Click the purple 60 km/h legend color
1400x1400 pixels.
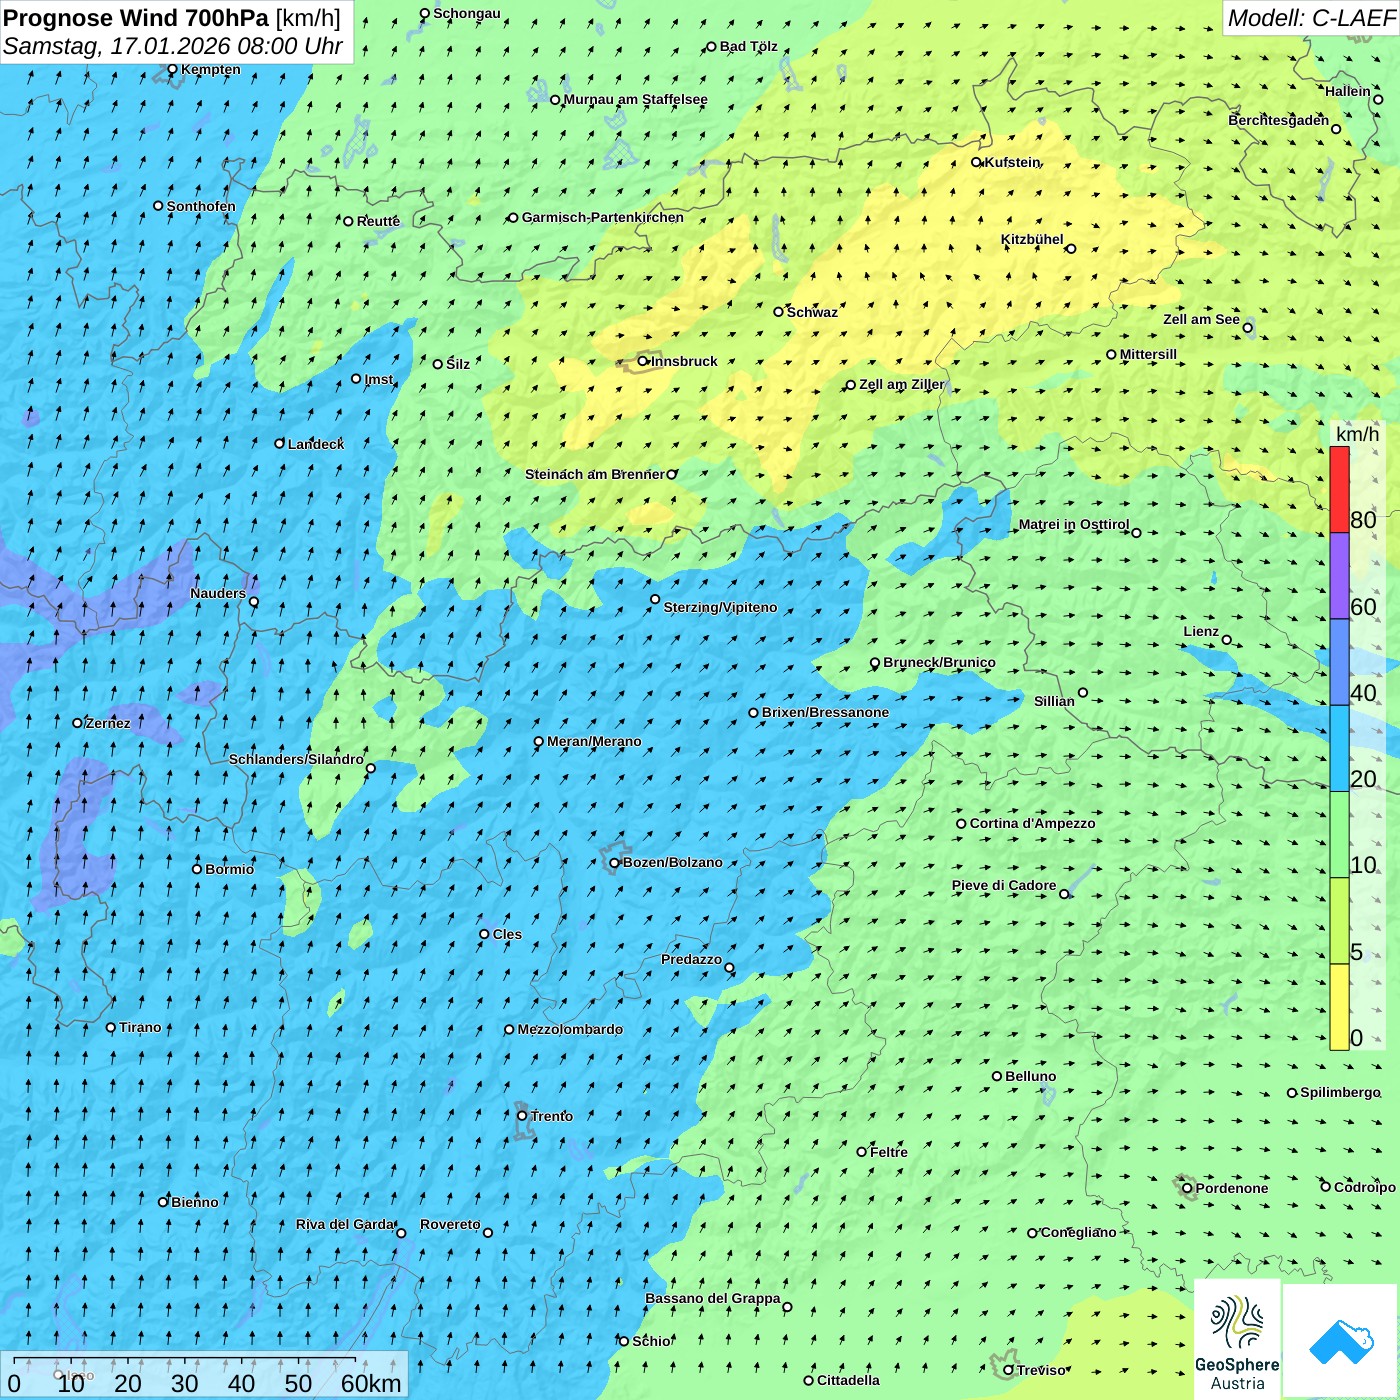pos(1339,576)
